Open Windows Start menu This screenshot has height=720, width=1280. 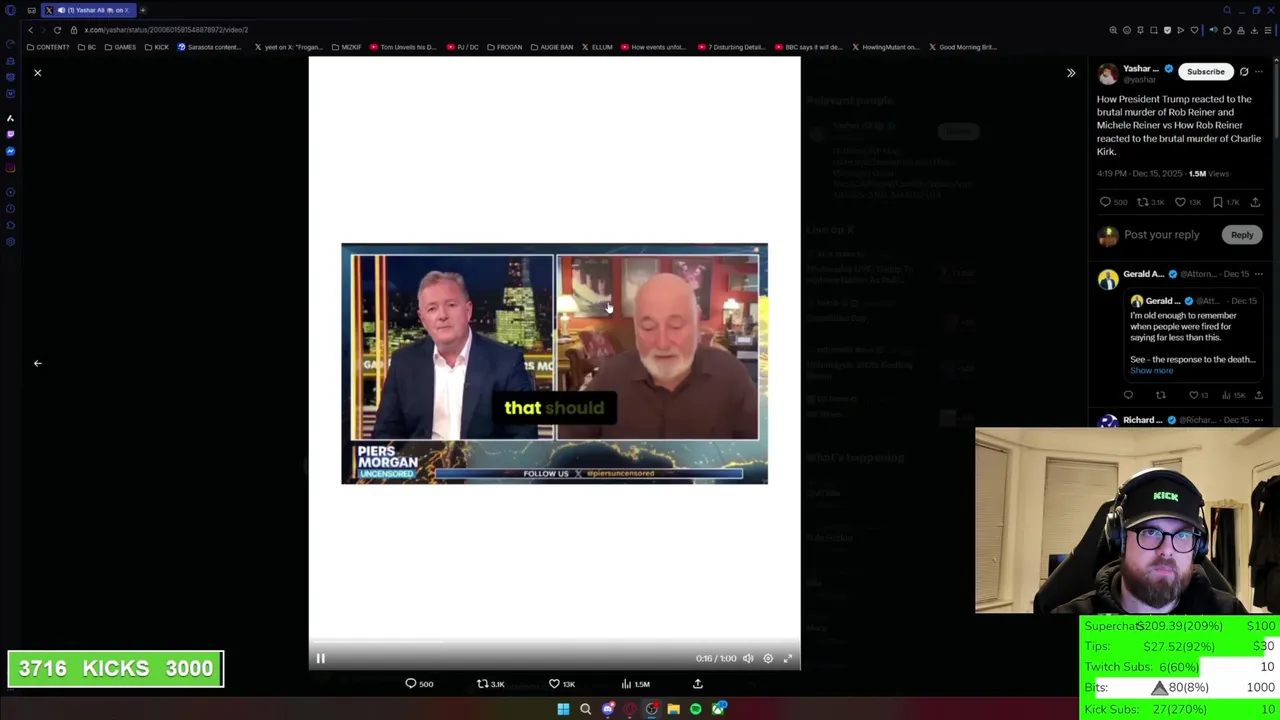point(563,709)
